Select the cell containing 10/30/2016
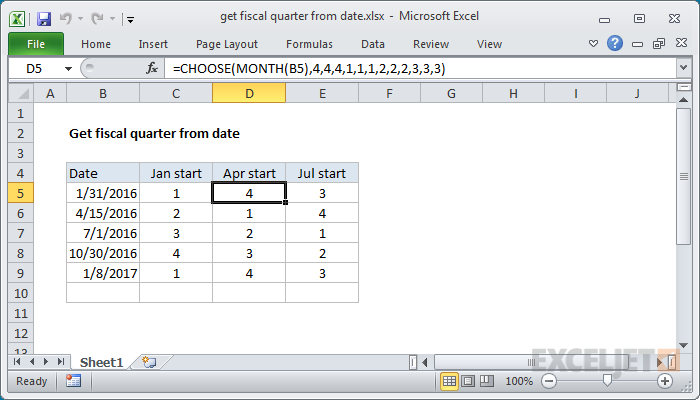Screen dimensions: 700x400 [103, 254]
